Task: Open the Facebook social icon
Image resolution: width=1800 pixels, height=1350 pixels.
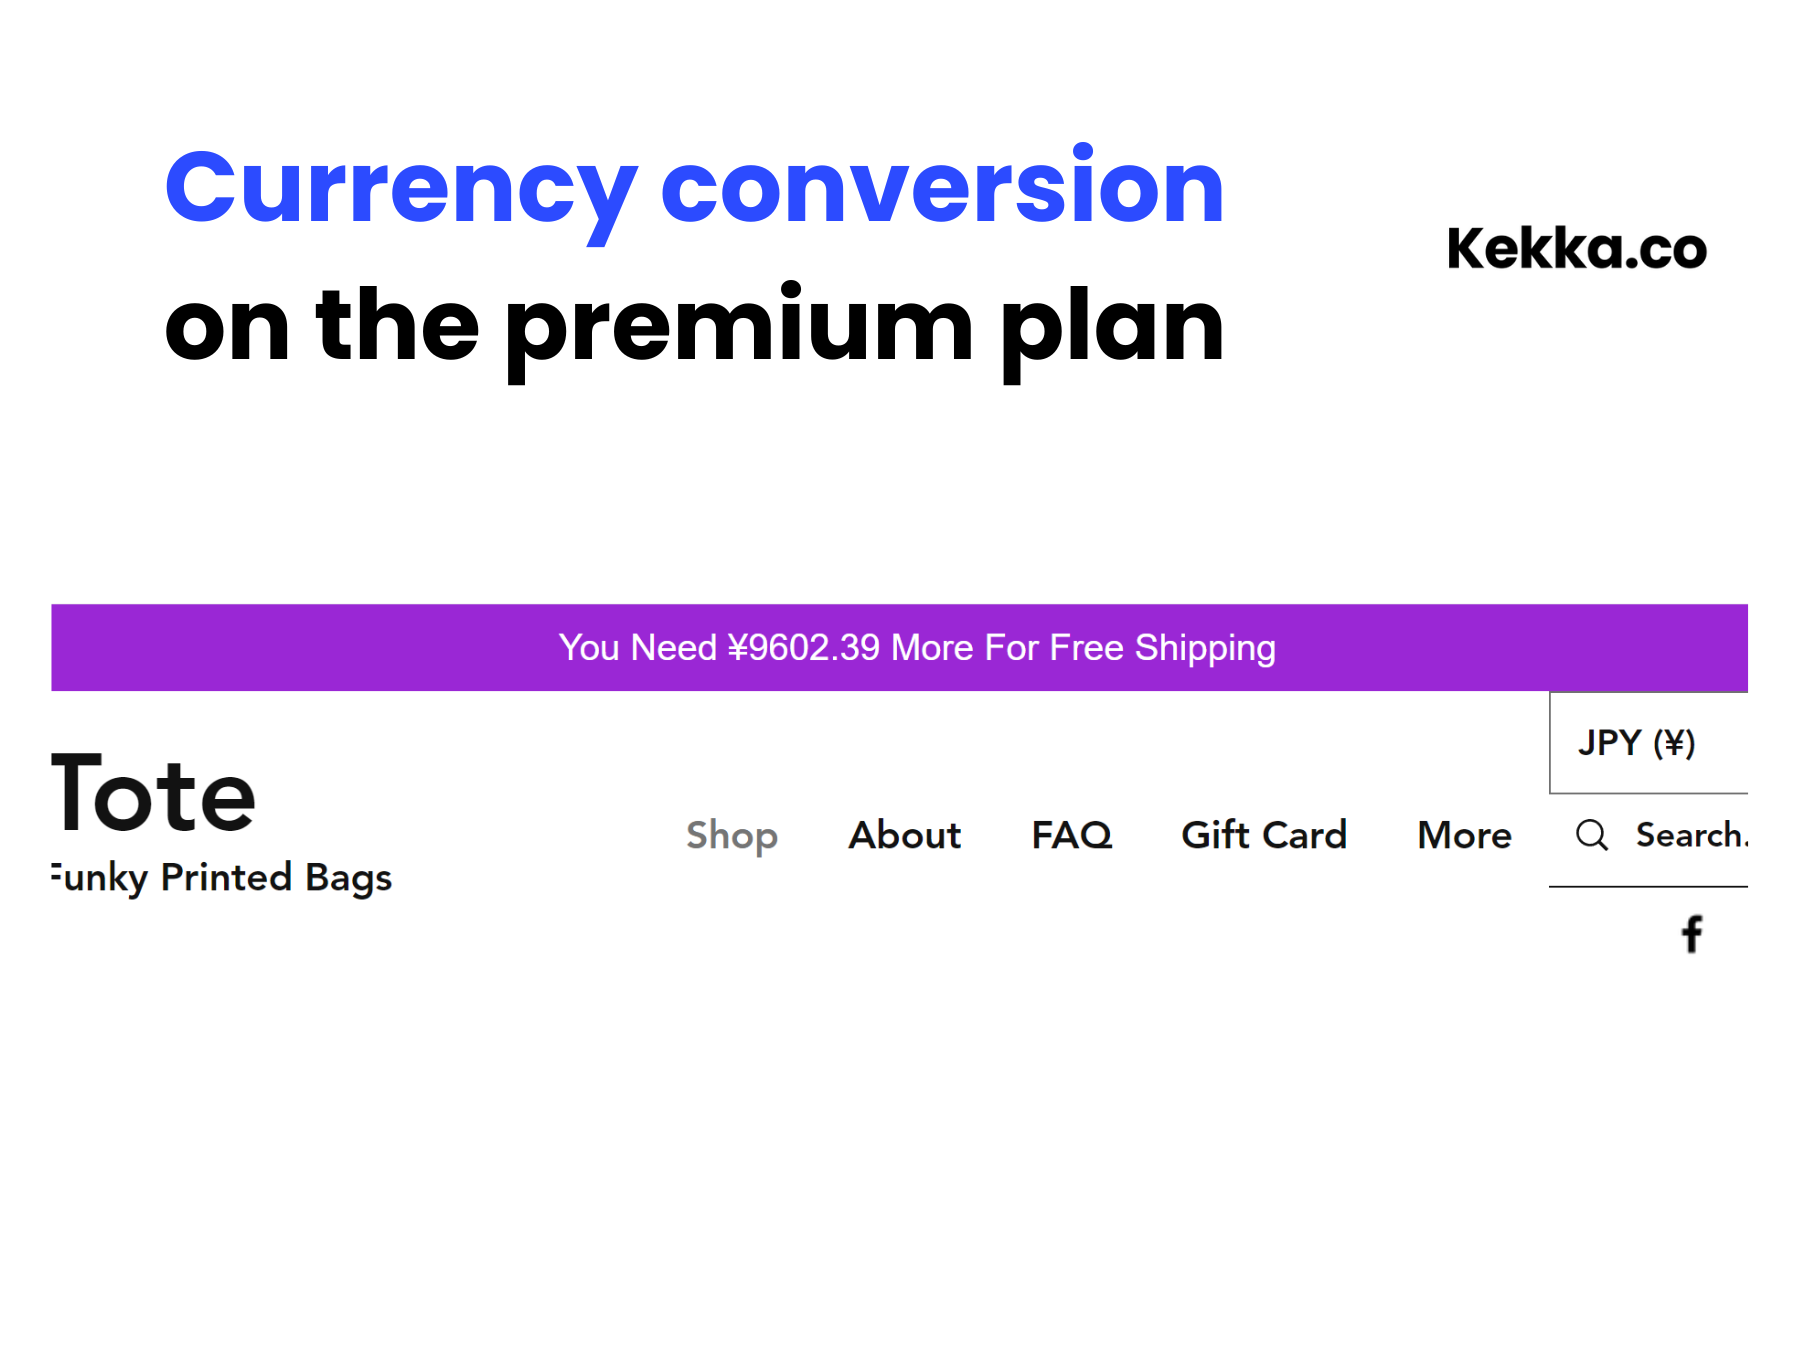Action: (1692, 935)
